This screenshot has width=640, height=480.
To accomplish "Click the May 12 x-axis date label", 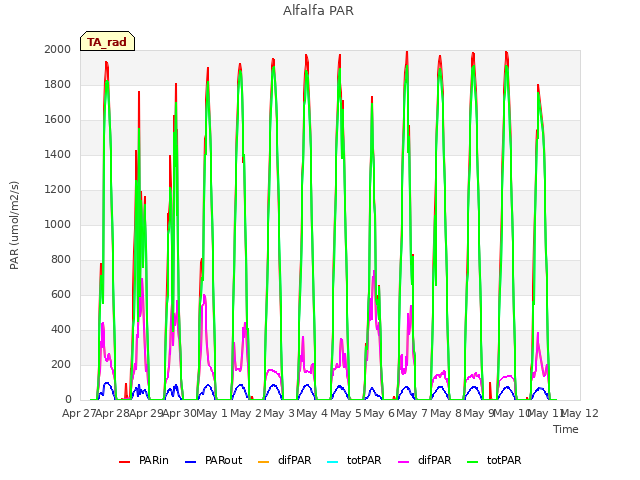I will point(580,413).
